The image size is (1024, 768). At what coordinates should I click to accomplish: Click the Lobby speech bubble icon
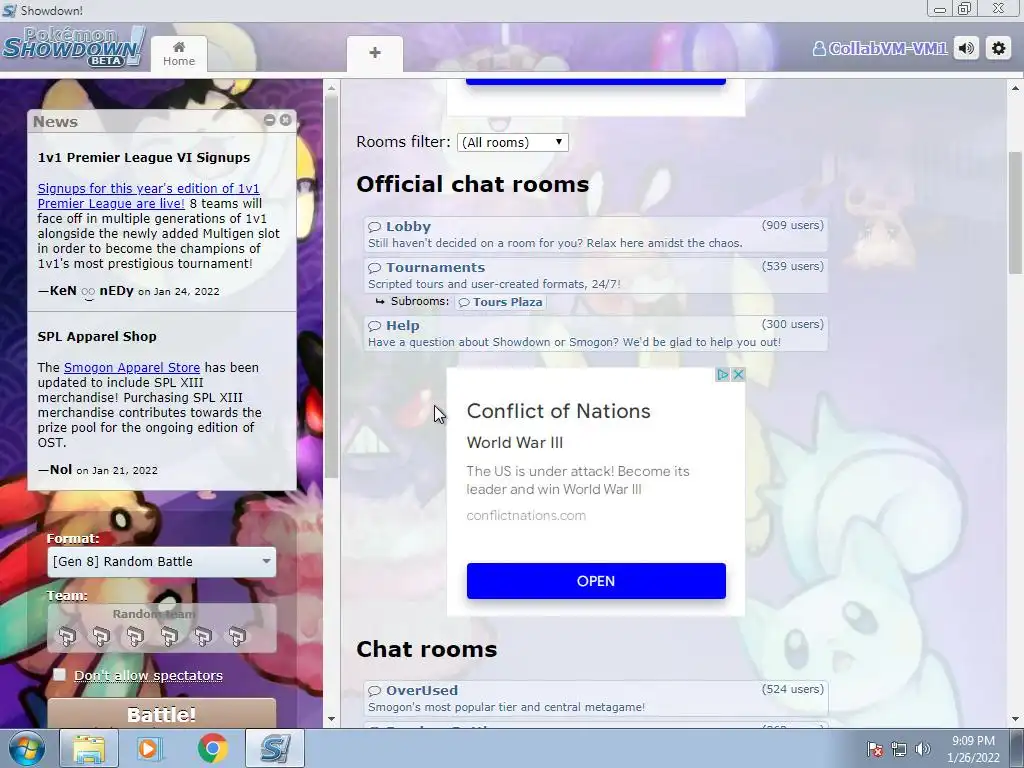click(x=374, y=227)
